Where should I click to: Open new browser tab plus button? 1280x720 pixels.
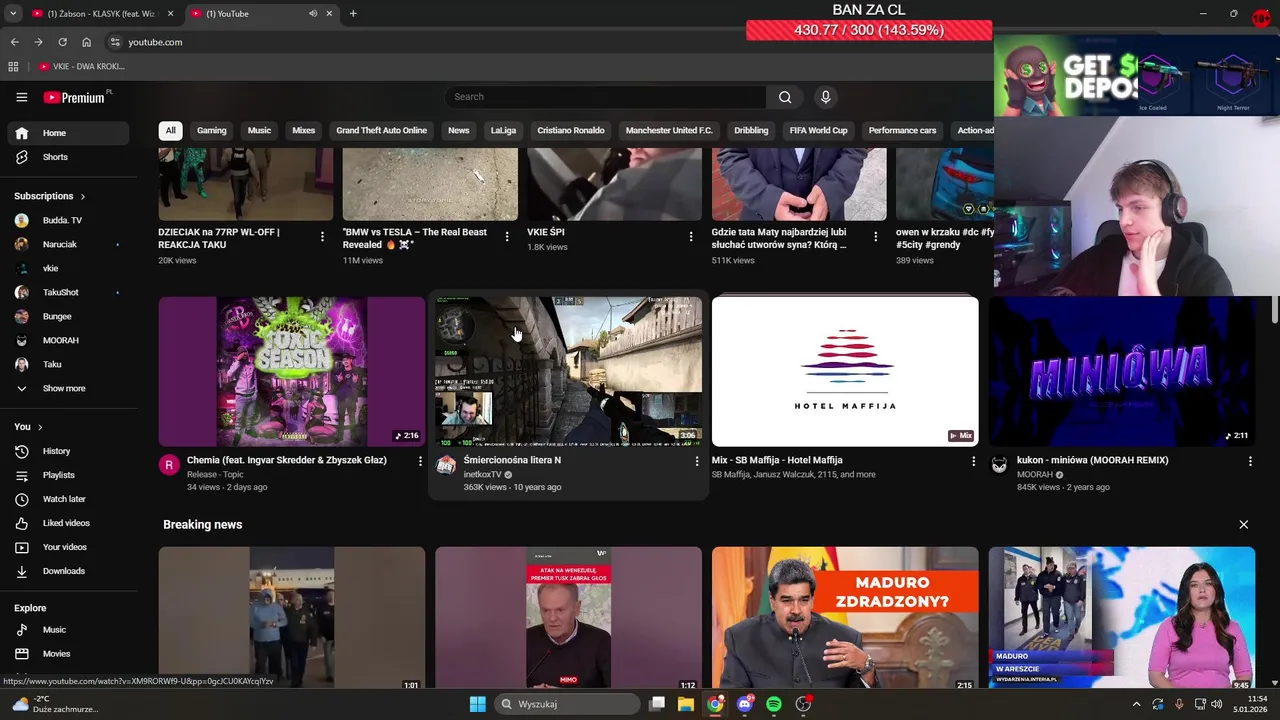click(x=353, y=13)
